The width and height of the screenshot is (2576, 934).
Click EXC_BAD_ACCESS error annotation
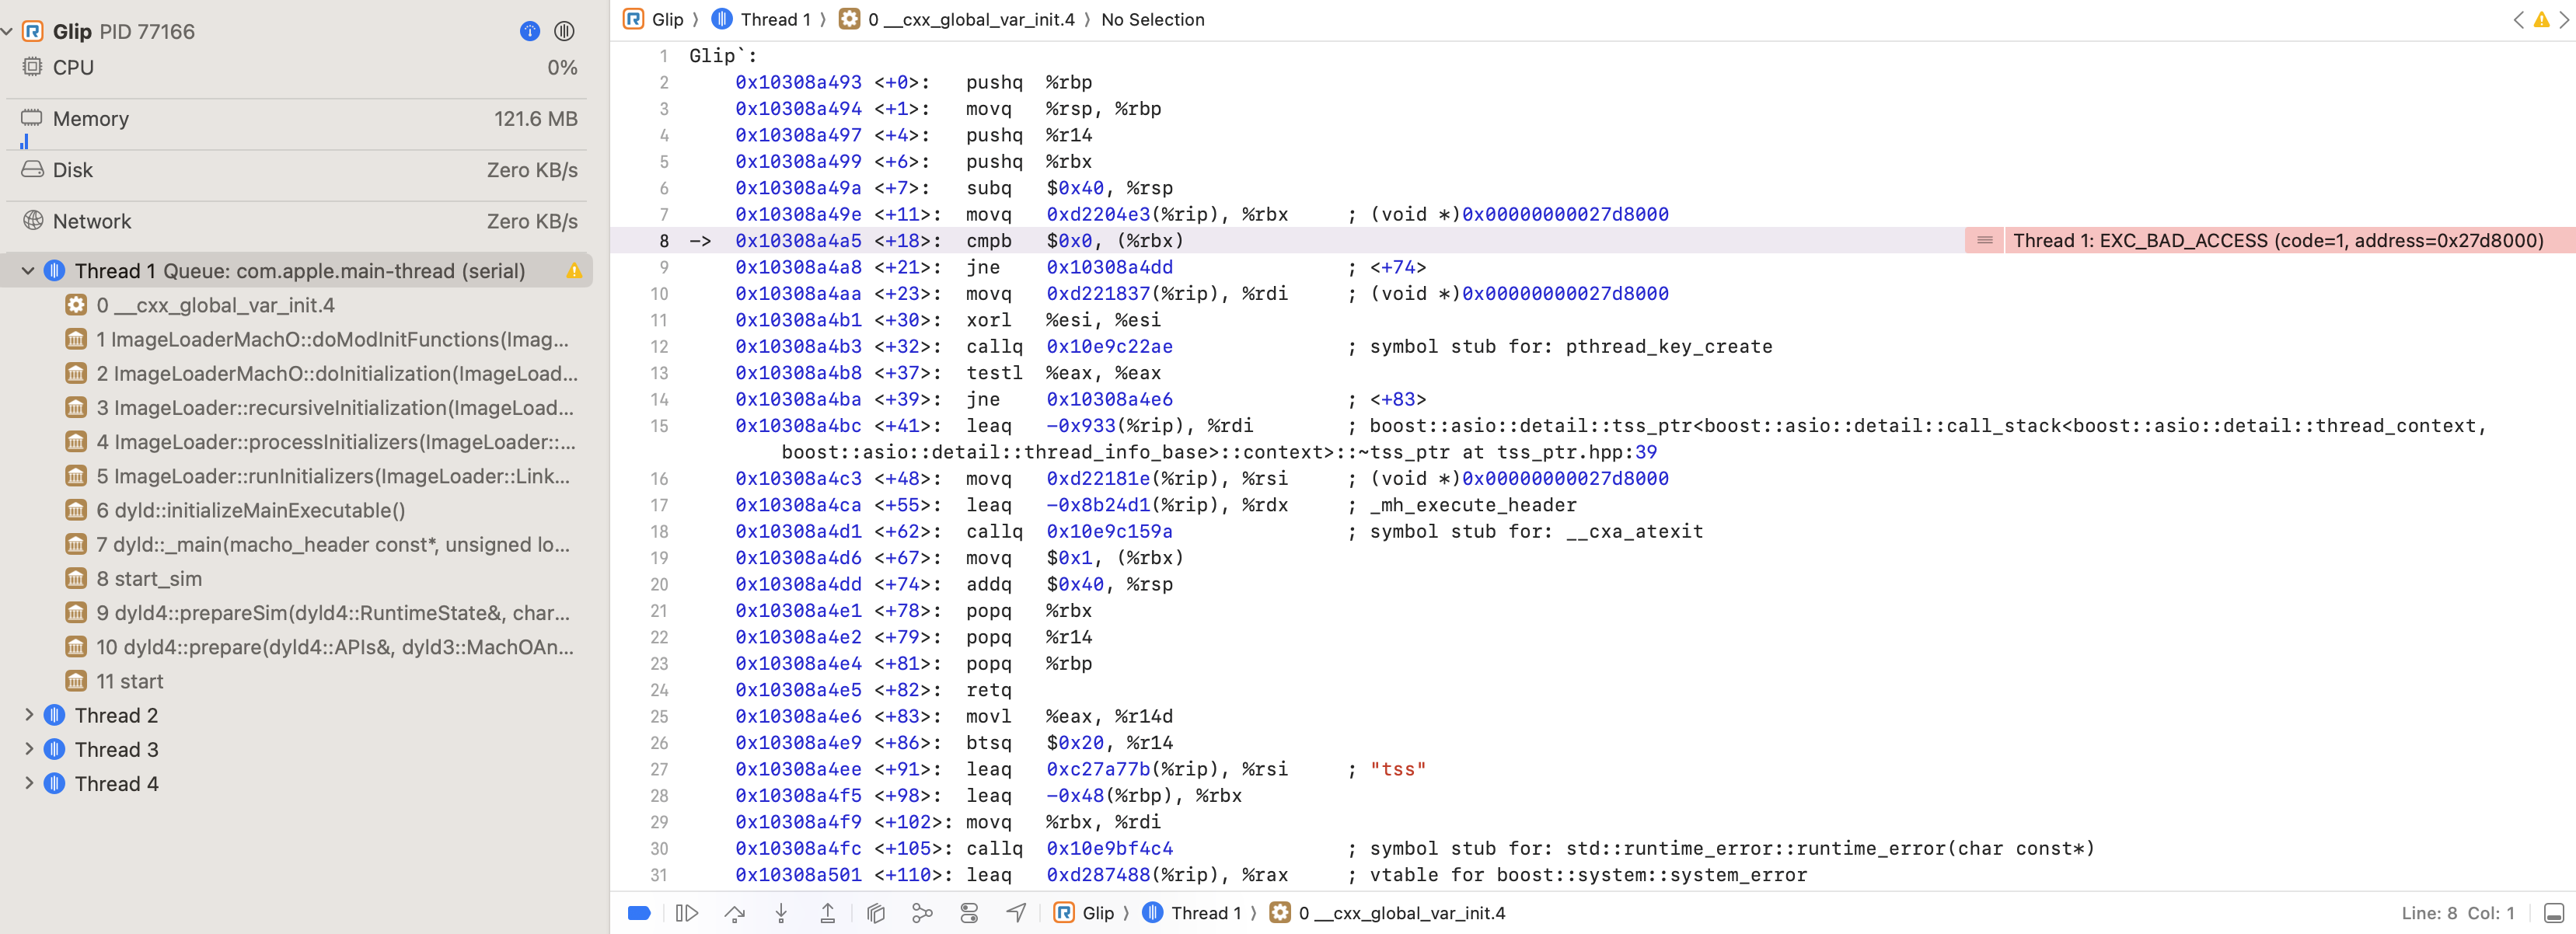[2277, 240]
